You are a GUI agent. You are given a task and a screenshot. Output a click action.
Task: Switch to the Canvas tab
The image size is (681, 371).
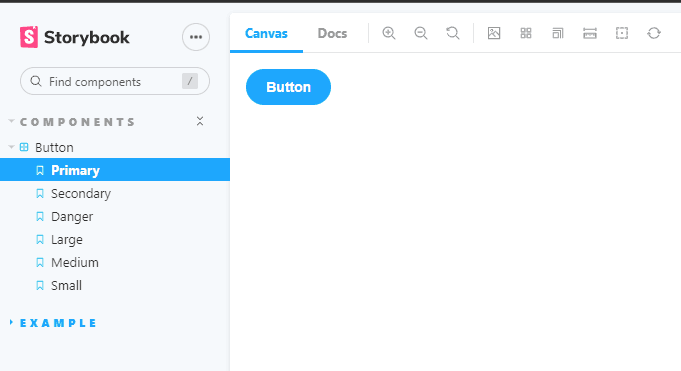pyautogui.click(x=266, y=33)
